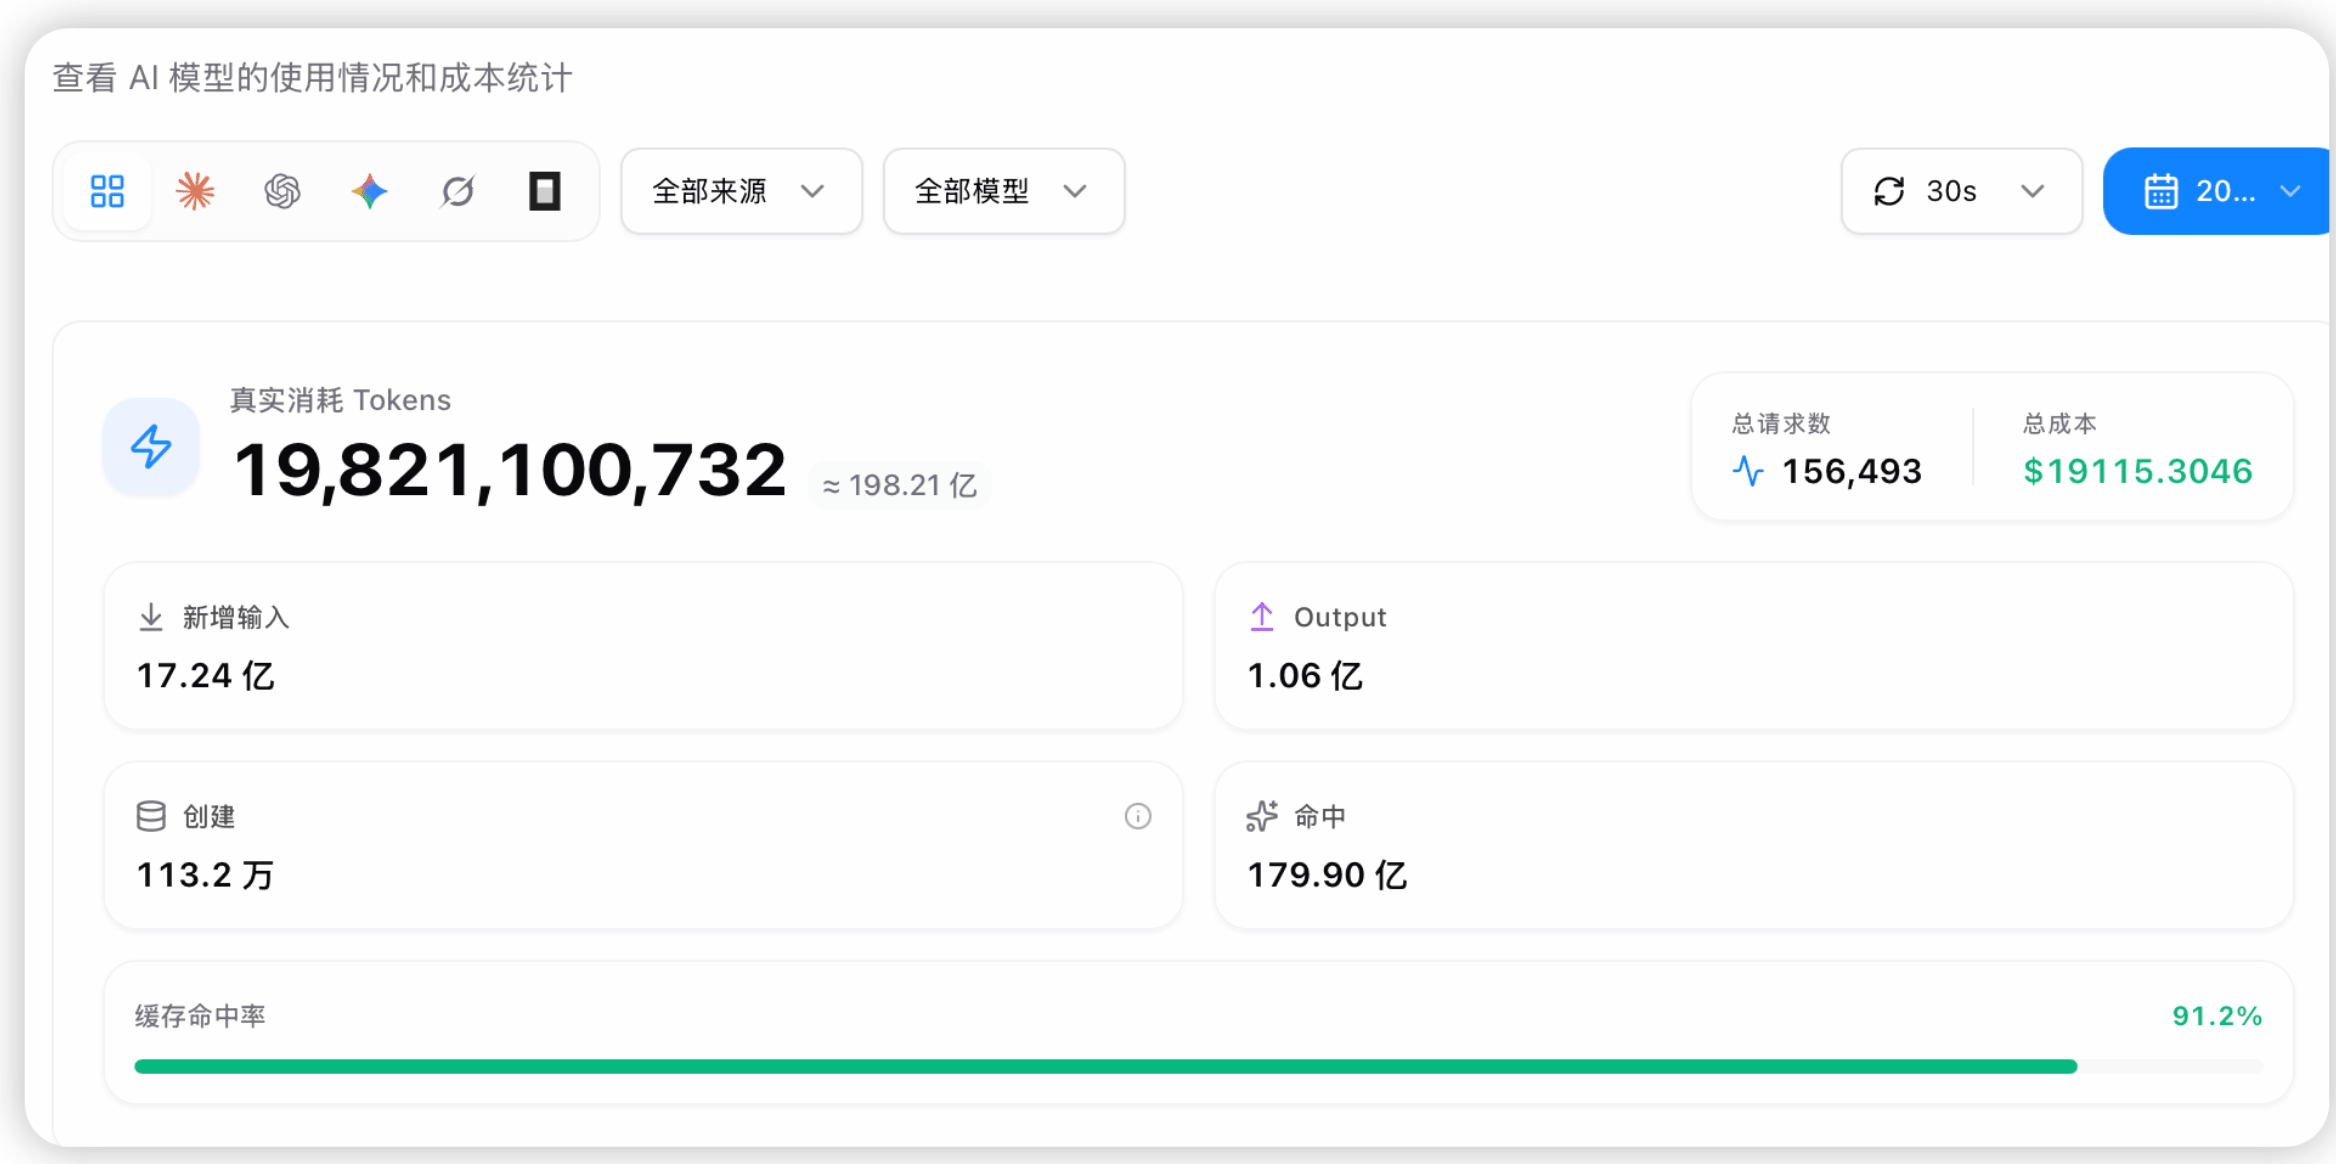2336x1164 pixels.
Task: Click the 真实消耗 Tokens heading
Action: [341, 400]
